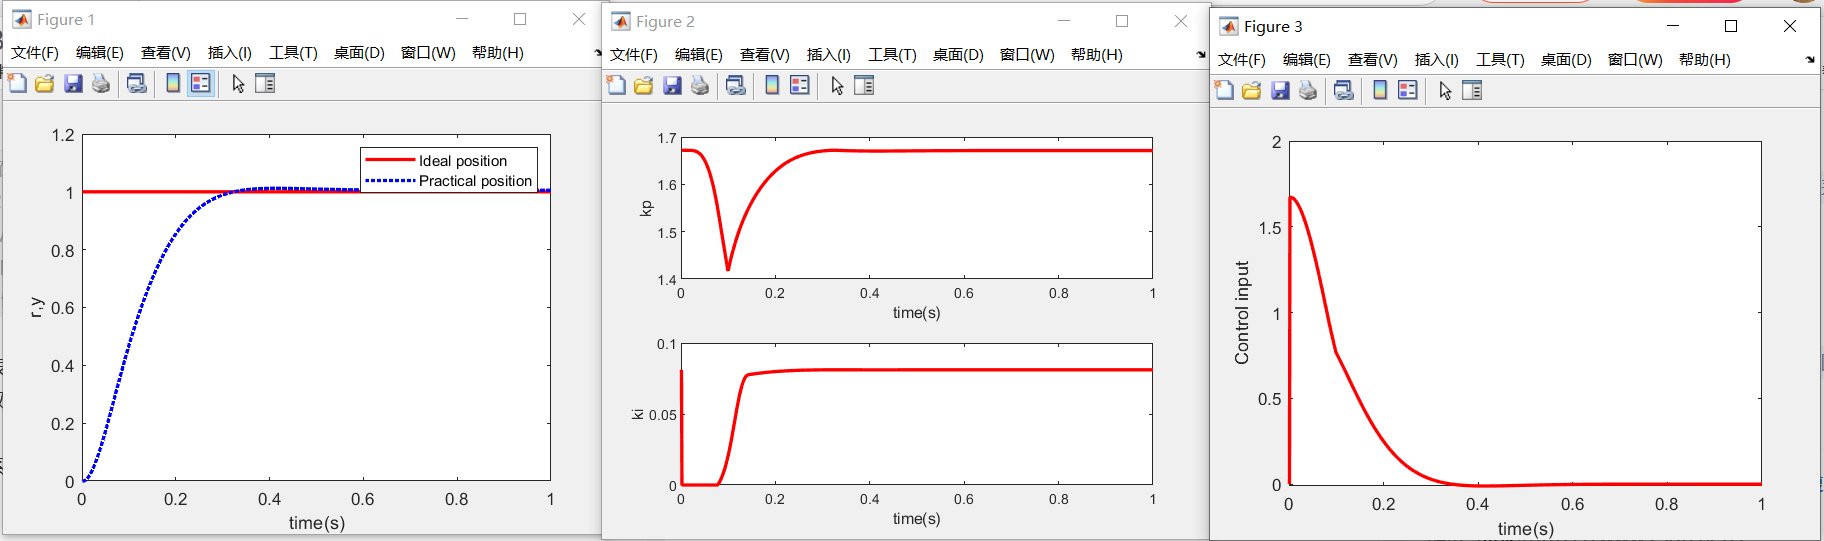
Task: Click the 'r,y' axis label in Figure 1
Action: [x=36, y=307]
